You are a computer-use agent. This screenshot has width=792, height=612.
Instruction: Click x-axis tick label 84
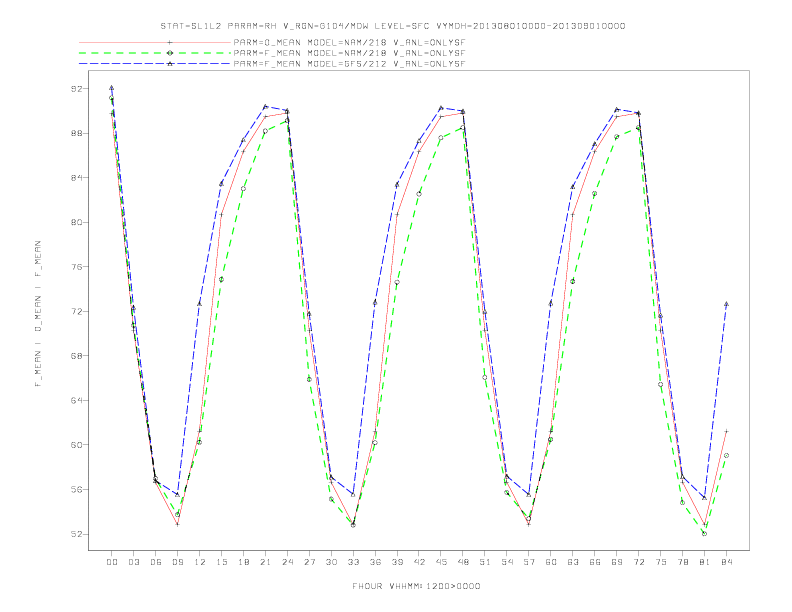pyautogui.click(x=726, y=562)
